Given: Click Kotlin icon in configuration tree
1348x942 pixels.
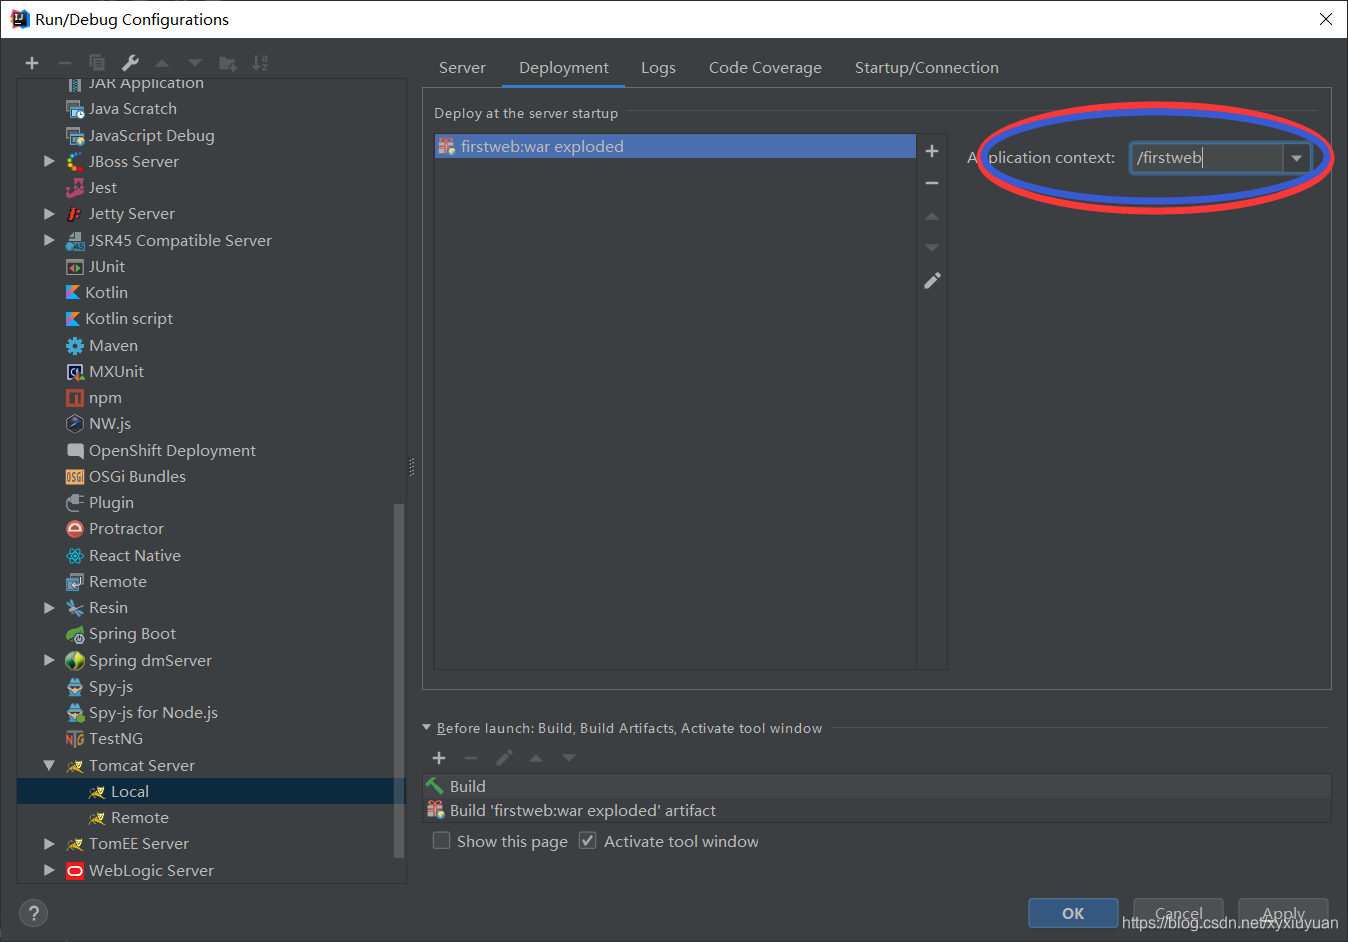Looking at the screenshot, I should (x=73, y=292).
